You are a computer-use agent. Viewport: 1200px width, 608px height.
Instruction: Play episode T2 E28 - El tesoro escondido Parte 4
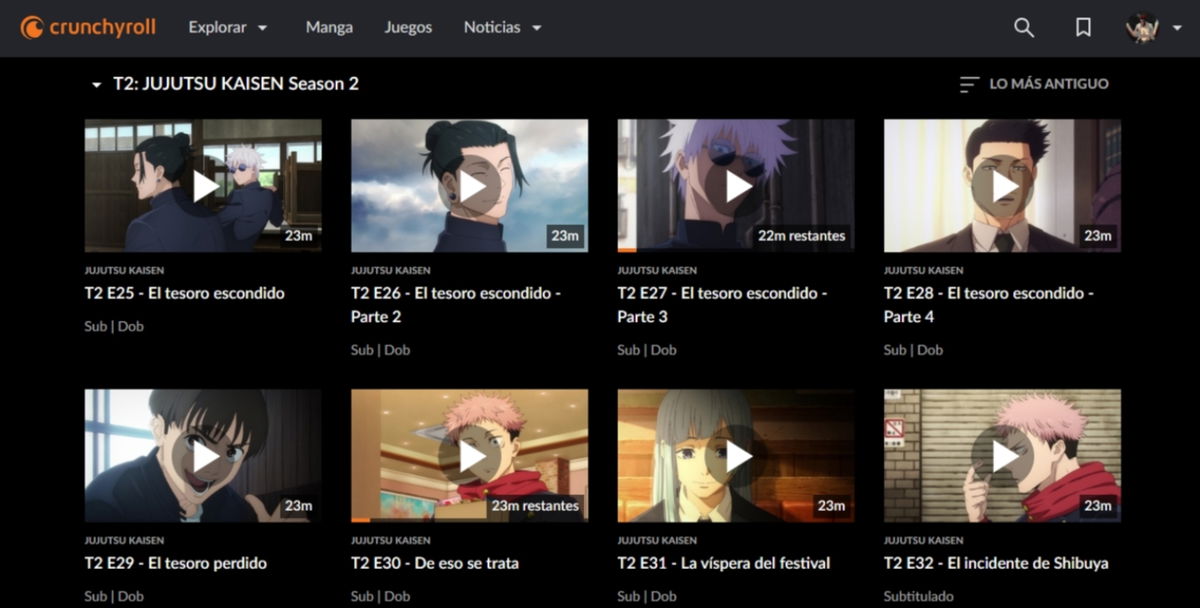click(1003, 184)
